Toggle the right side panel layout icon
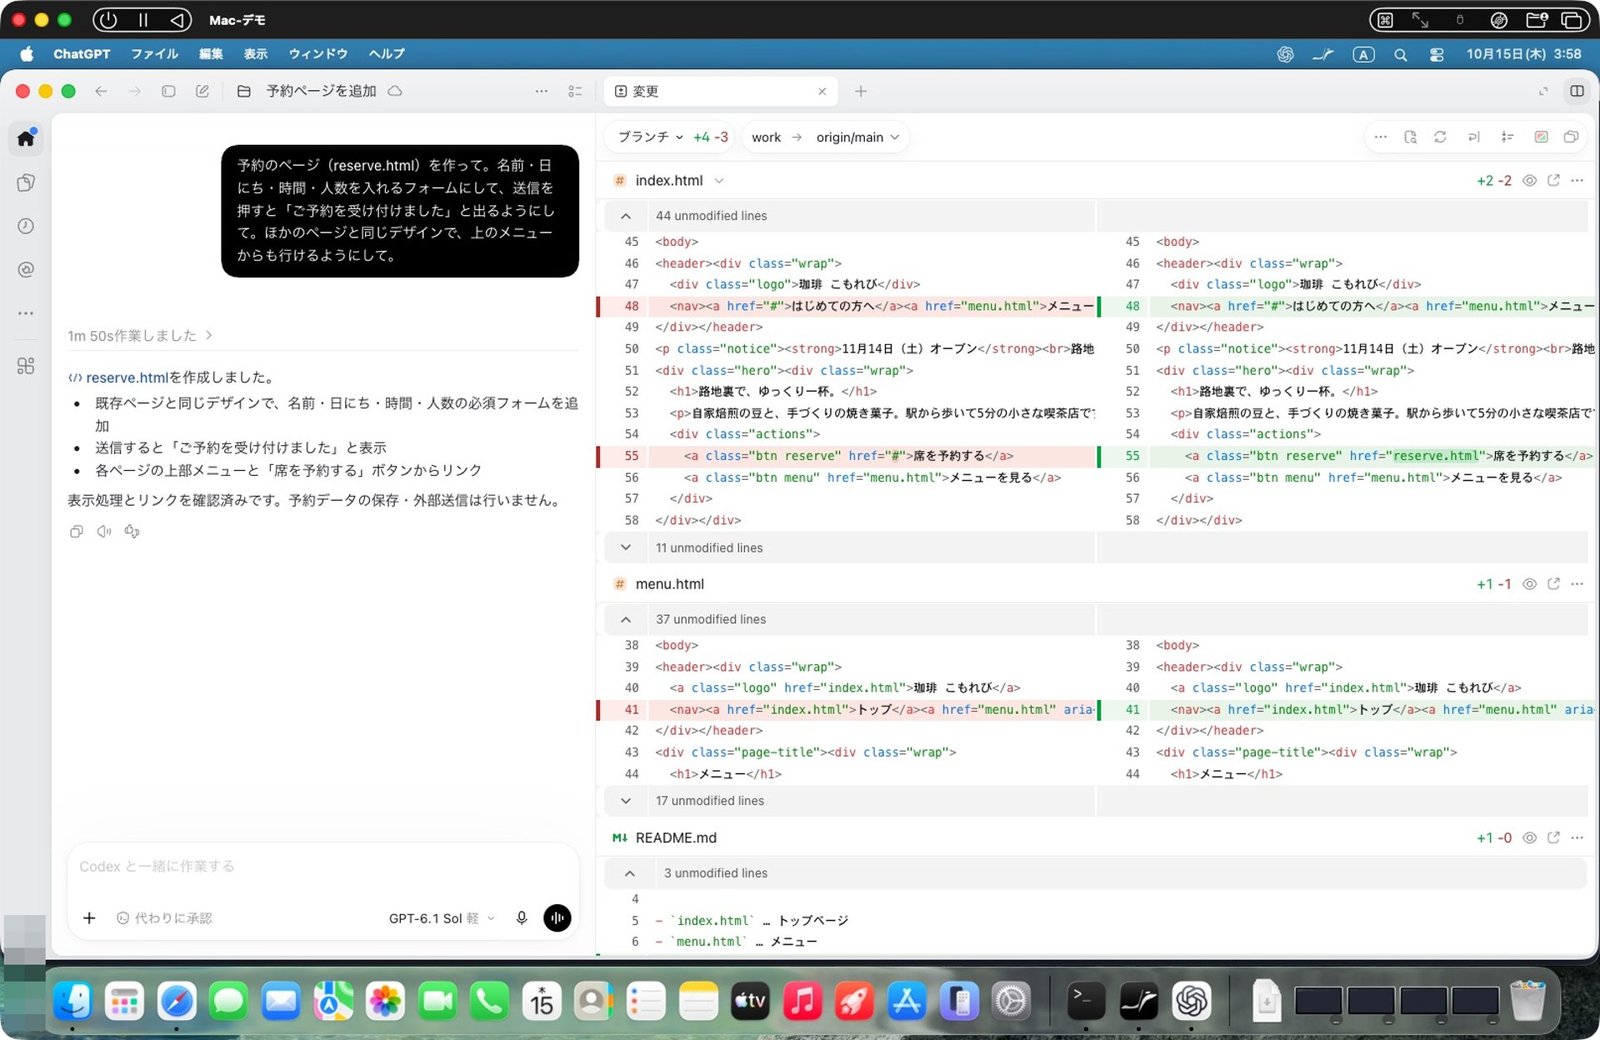This screenshot has width=1600, height=1040. [1577, 91]
